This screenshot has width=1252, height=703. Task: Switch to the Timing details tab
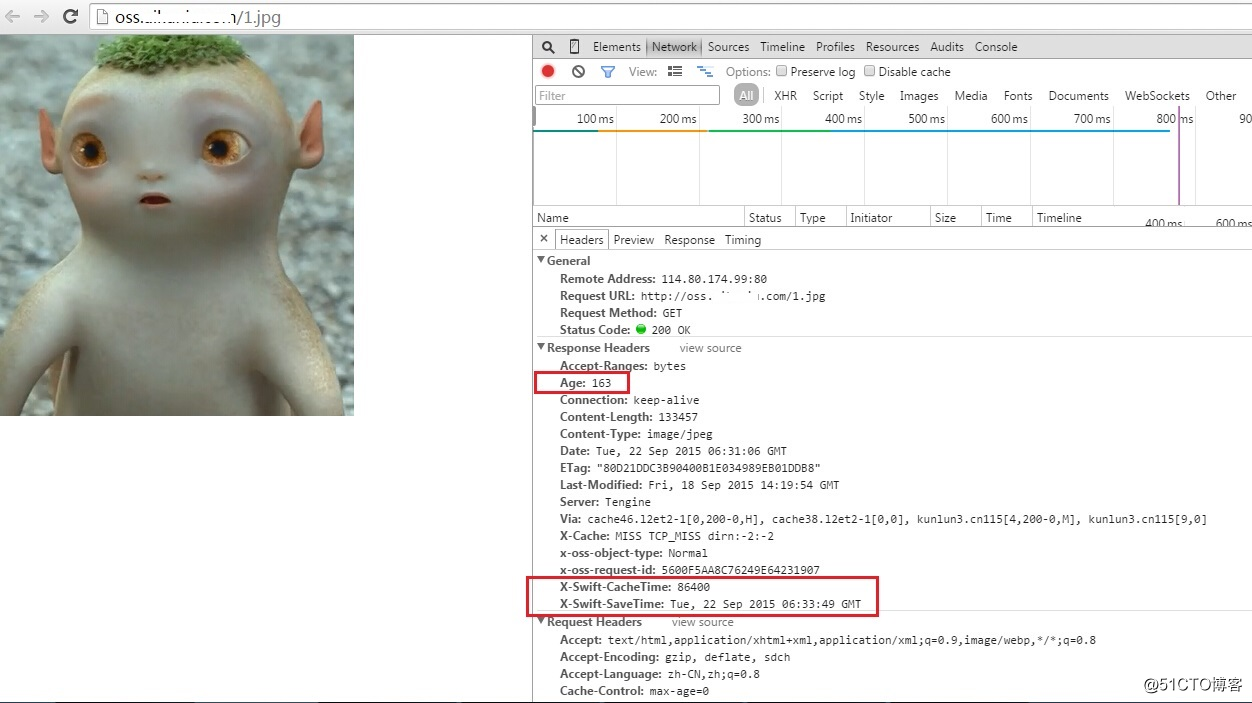click(x=742, y=240)
